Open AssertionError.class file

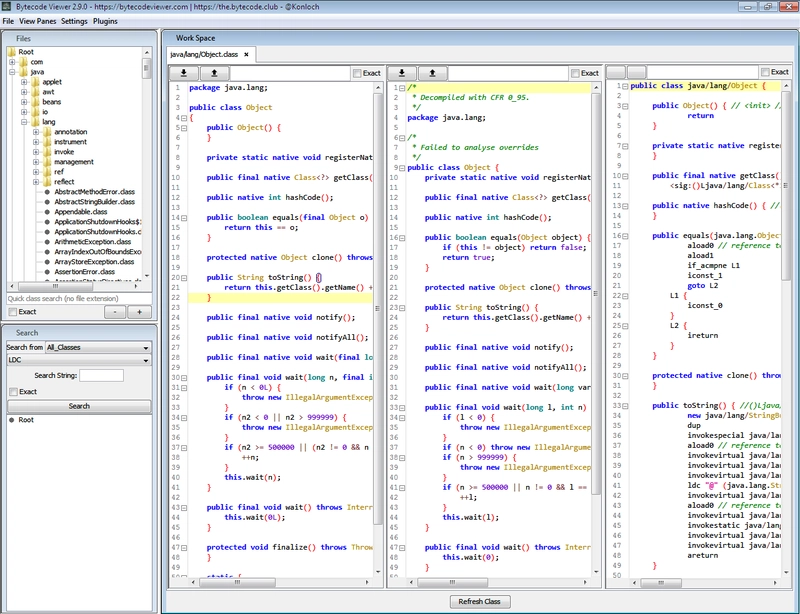coord(84,272)
